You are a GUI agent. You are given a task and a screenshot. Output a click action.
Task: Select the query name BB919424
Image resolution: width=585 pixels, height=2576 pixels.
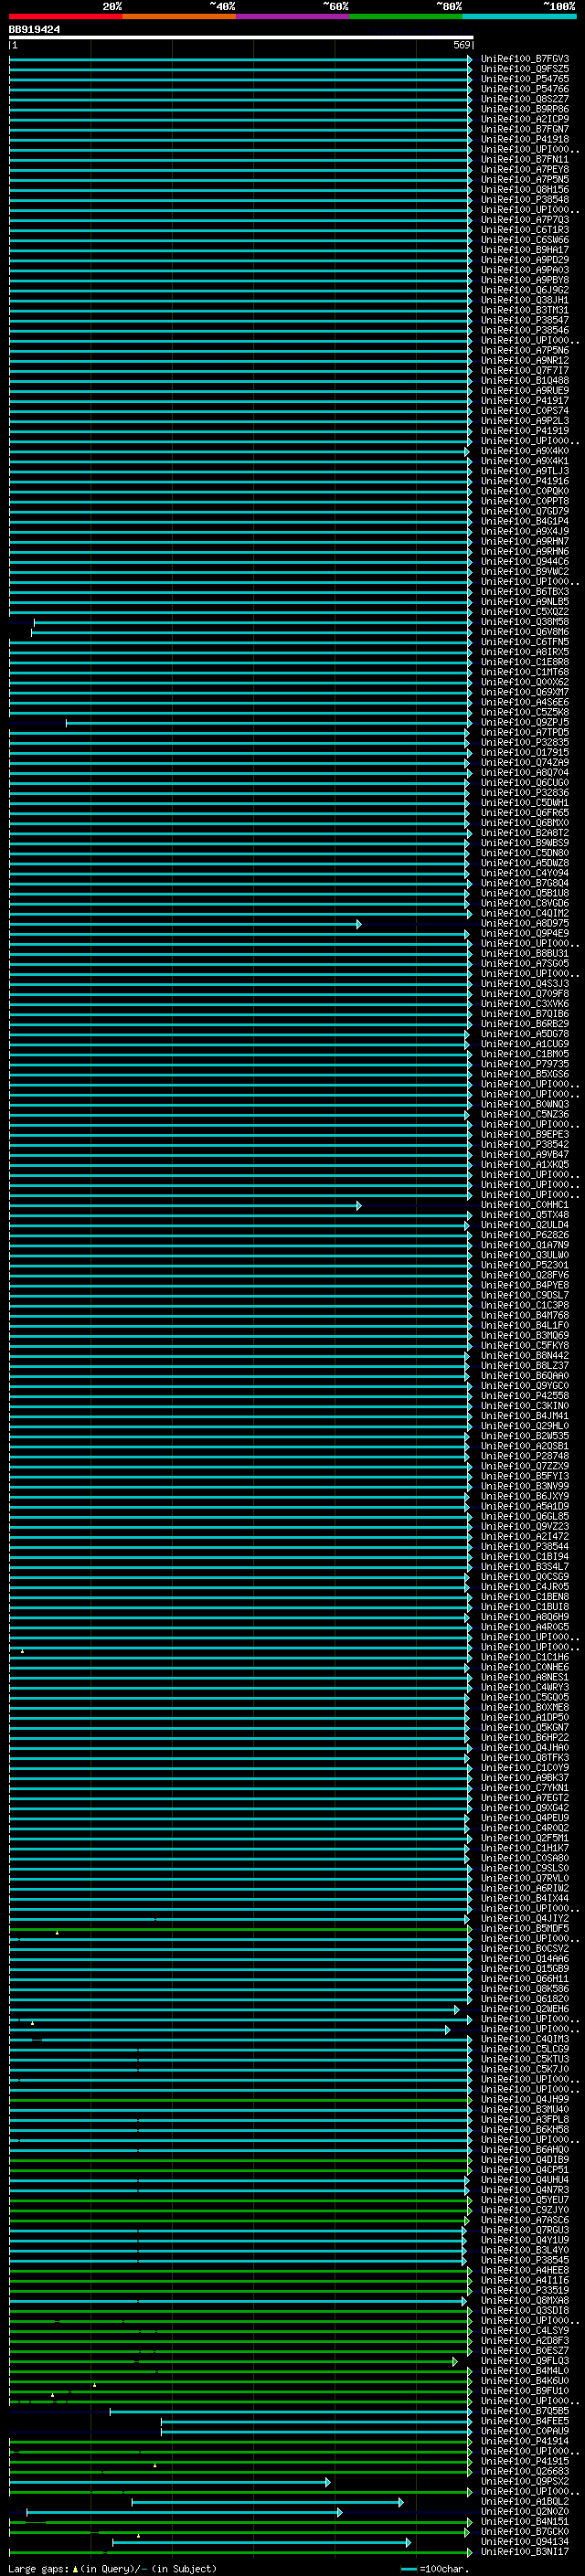coord(34,29)
